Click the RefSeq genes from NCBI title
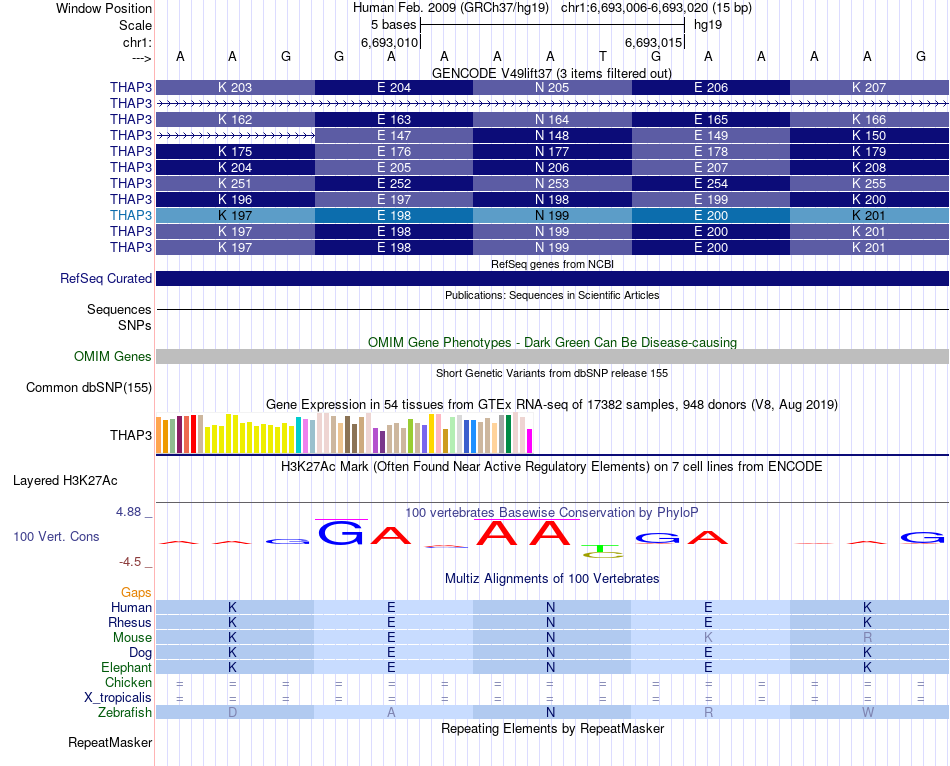 552,264
